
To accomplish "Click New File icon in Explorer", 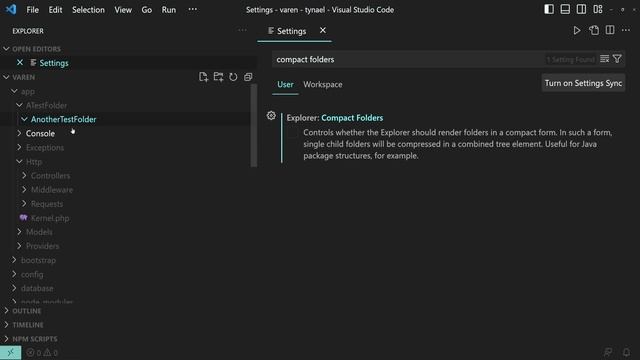I will pyautogui.click(x=203, y=77).
